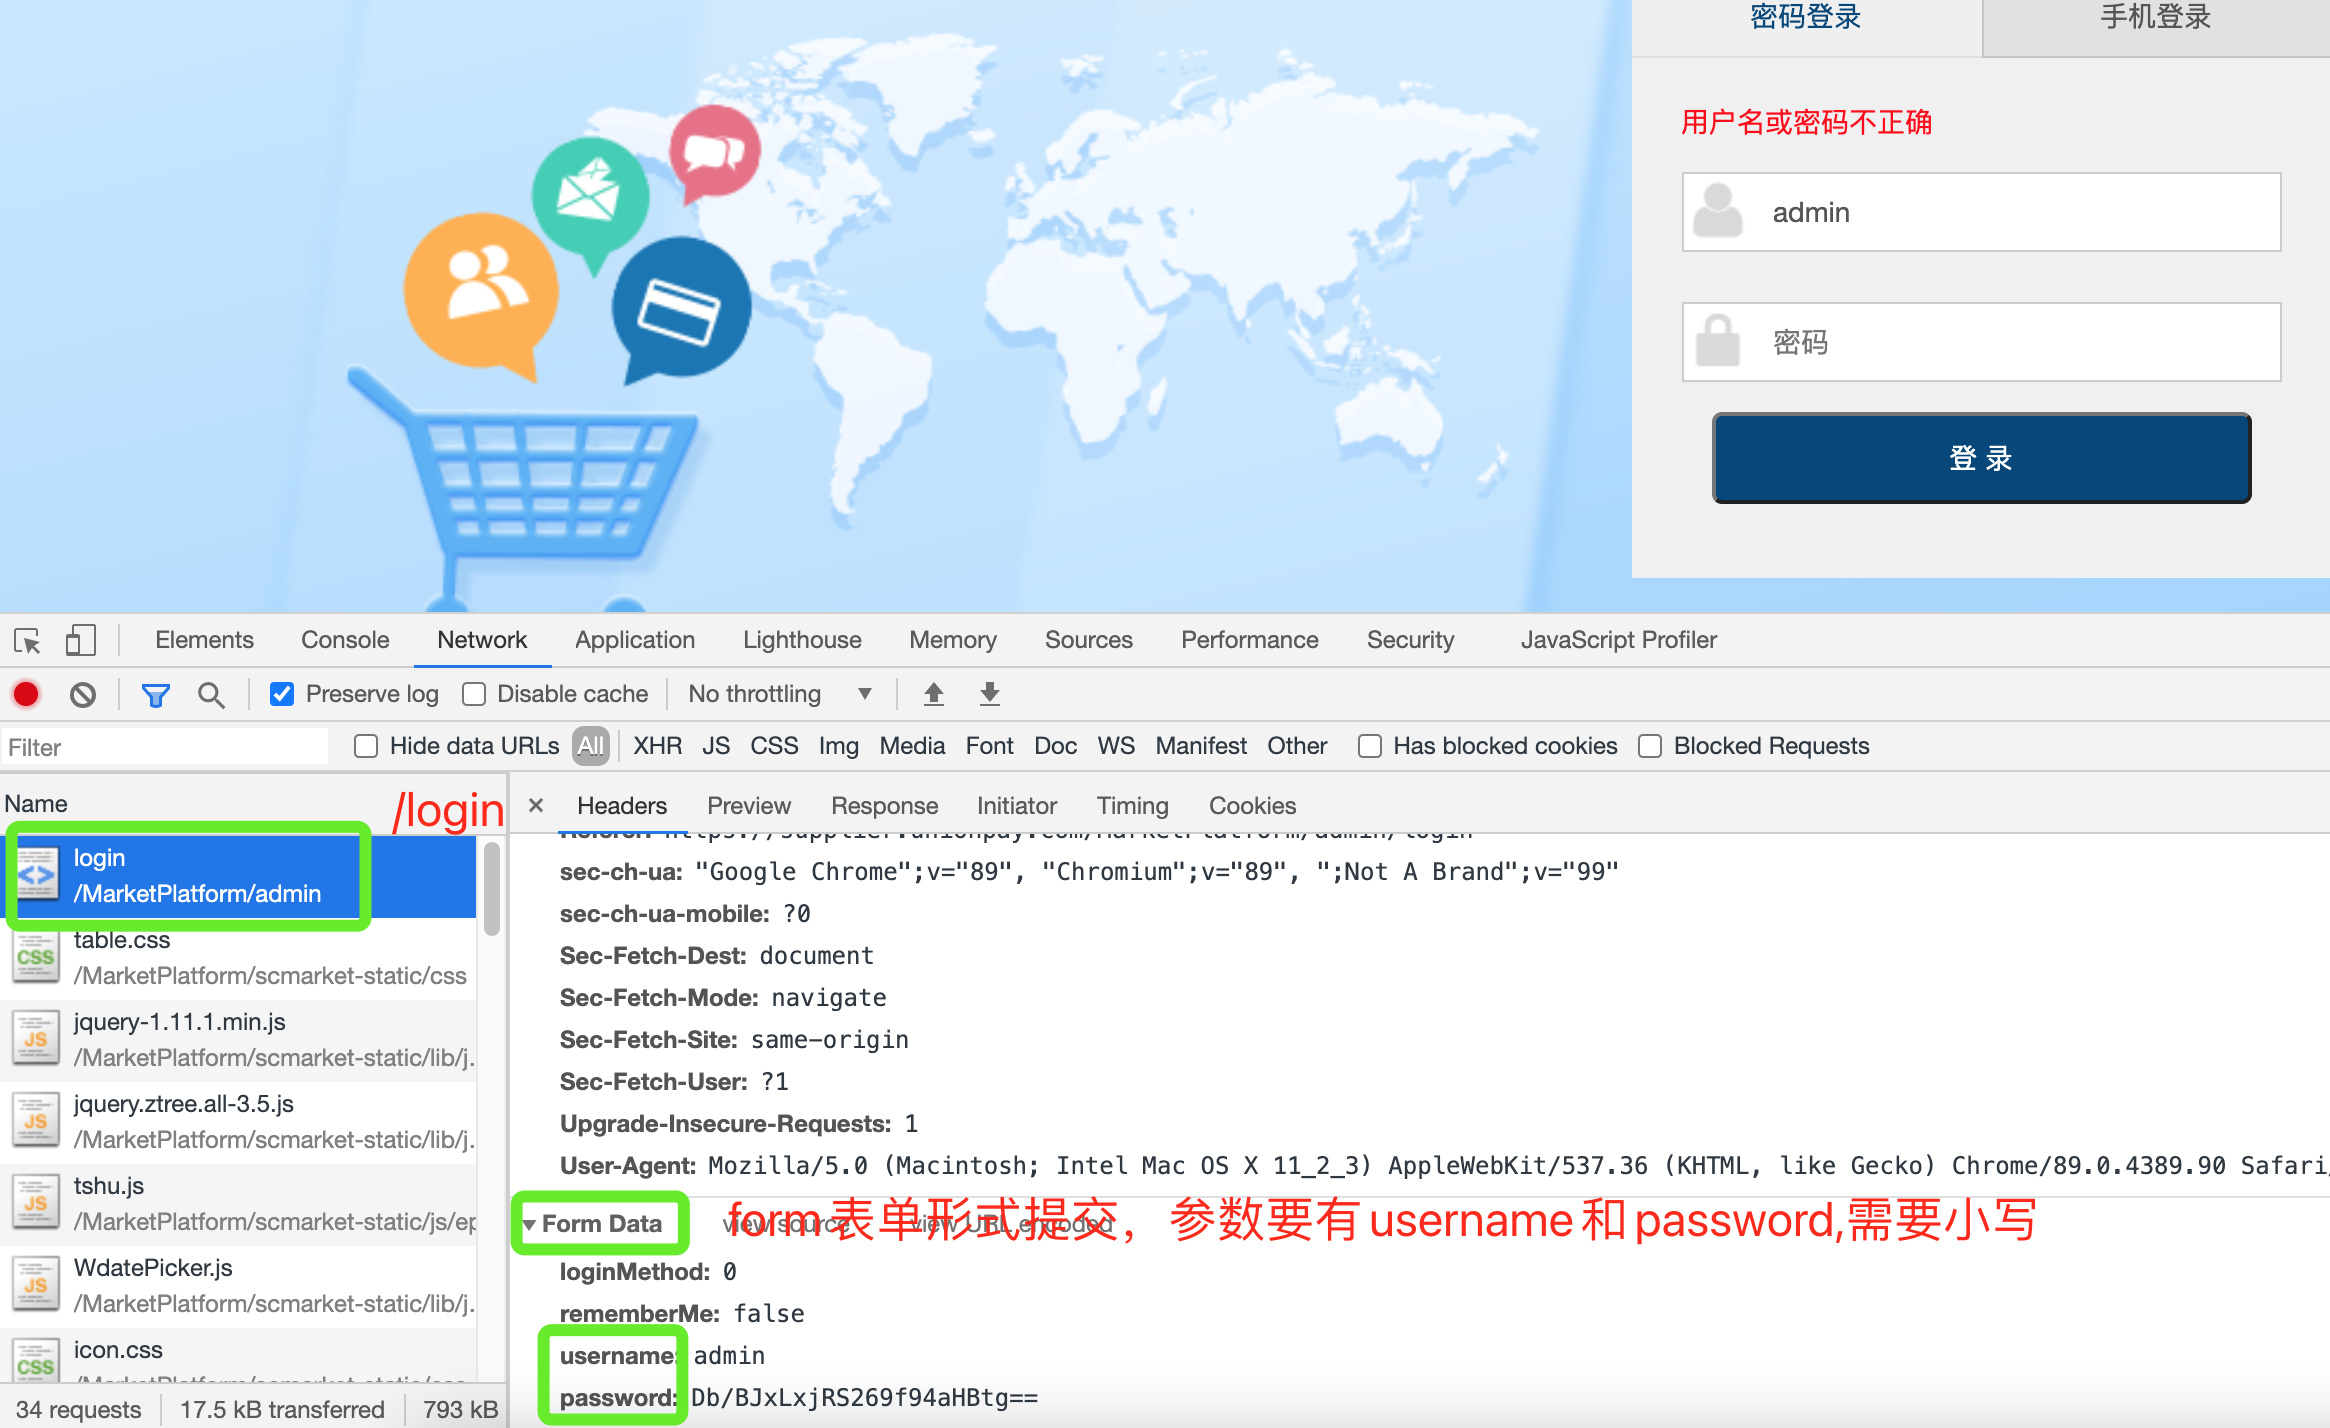This screenshot has height=1428, width=2330.
Task: Switch to the Lighthouse tab
Action: point(802,640)
